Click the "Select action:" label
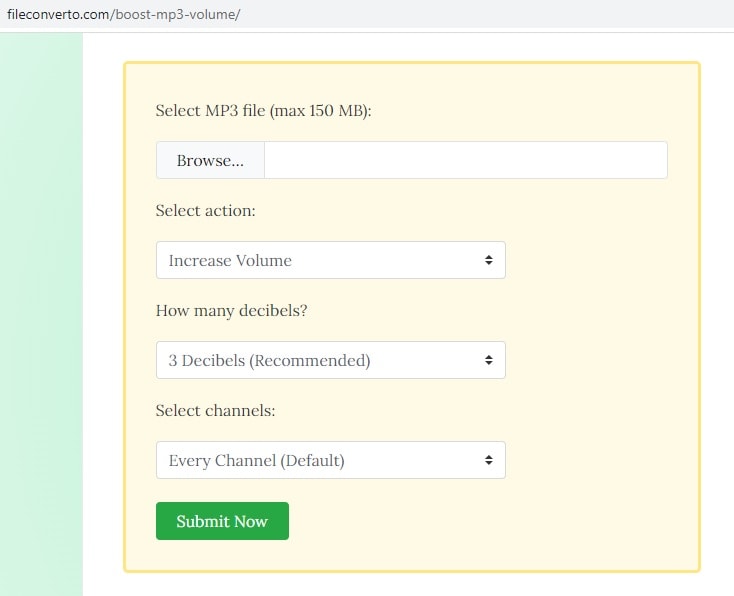The image size is (734, 596). point(205,211)
